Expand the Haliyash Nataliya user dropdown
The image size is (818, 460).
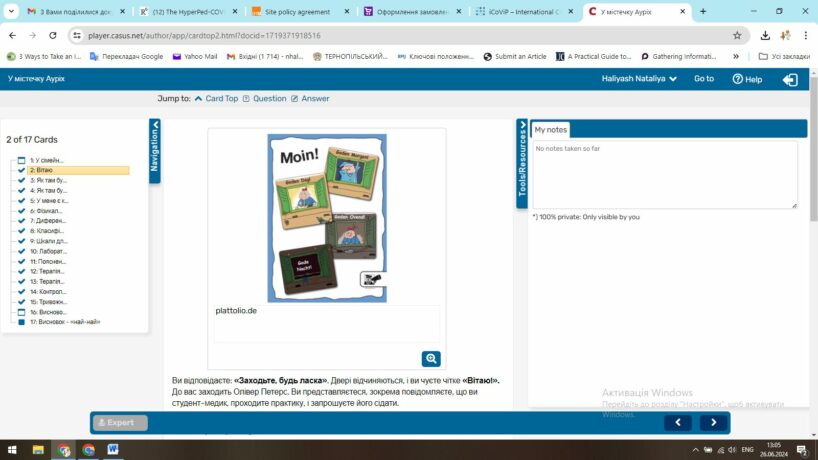tap(639, 79)
